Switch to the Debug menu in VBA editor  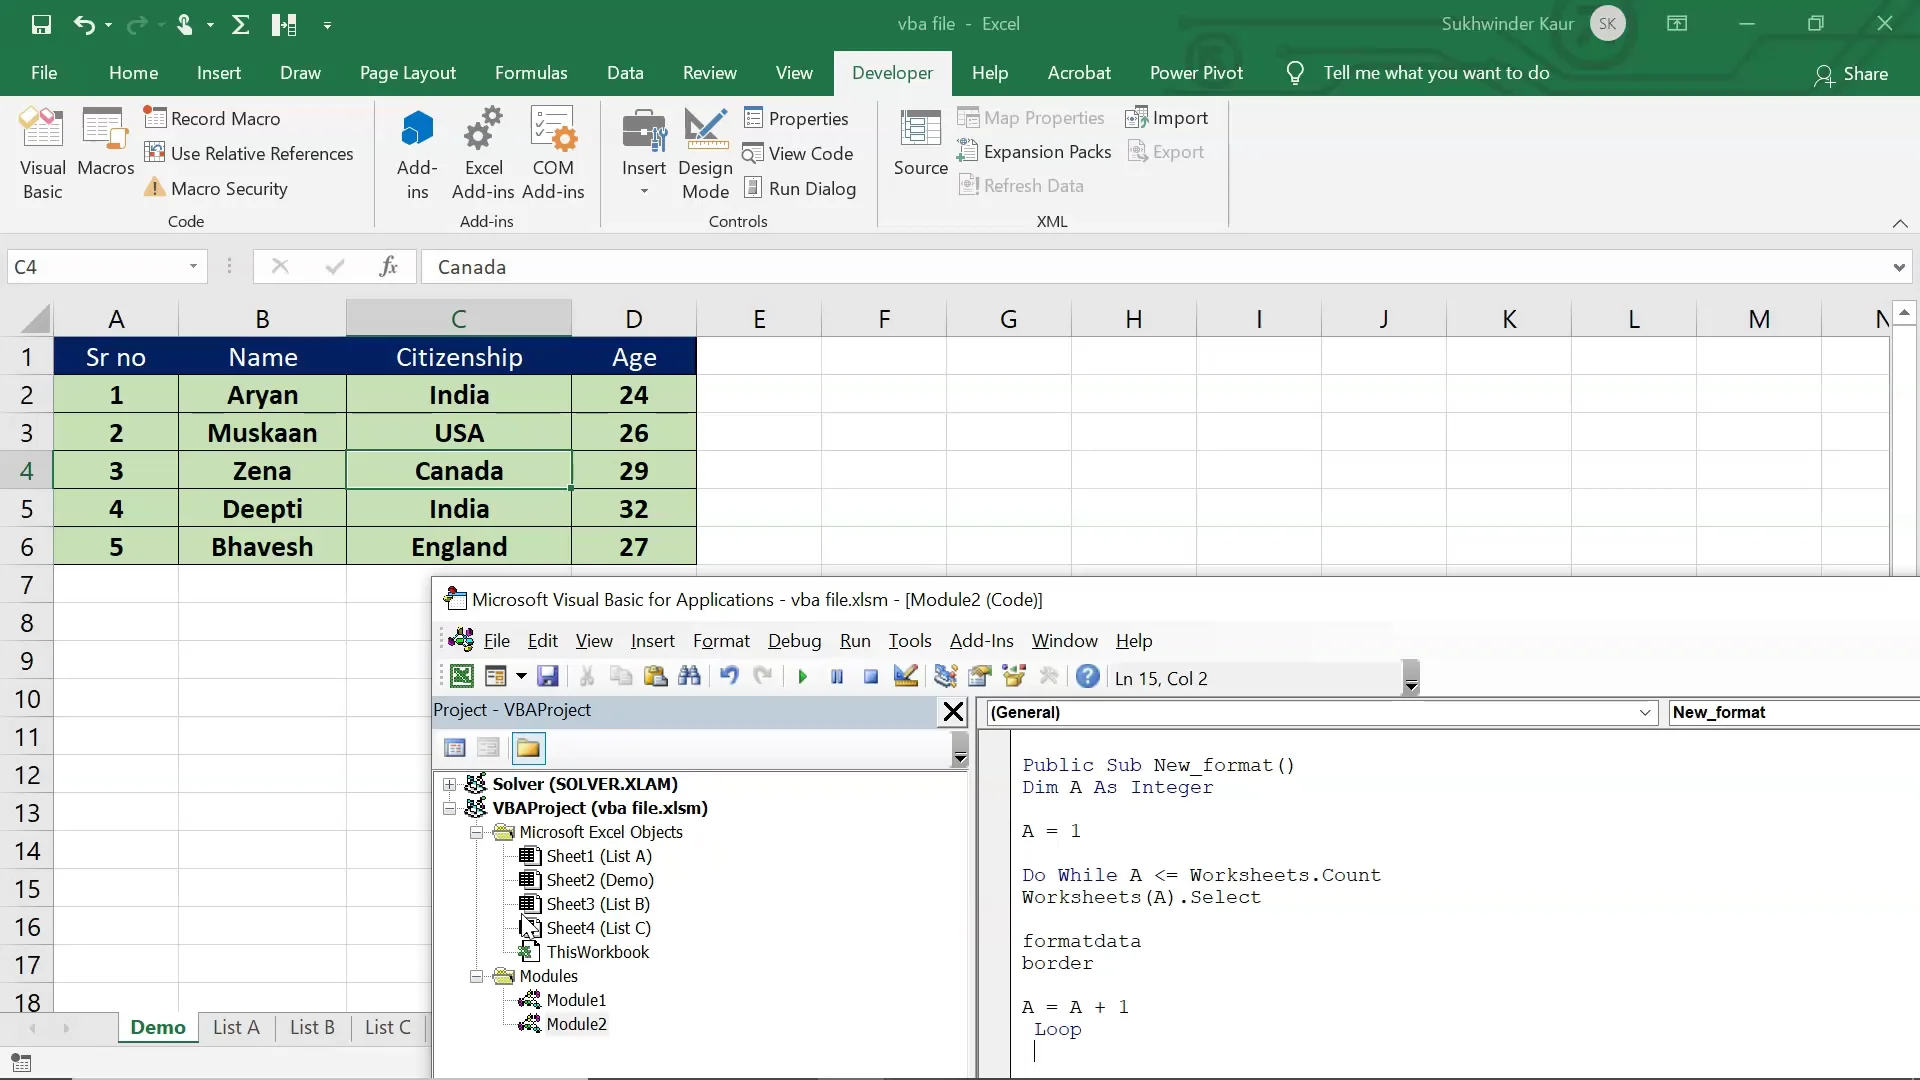click(794, 641)
